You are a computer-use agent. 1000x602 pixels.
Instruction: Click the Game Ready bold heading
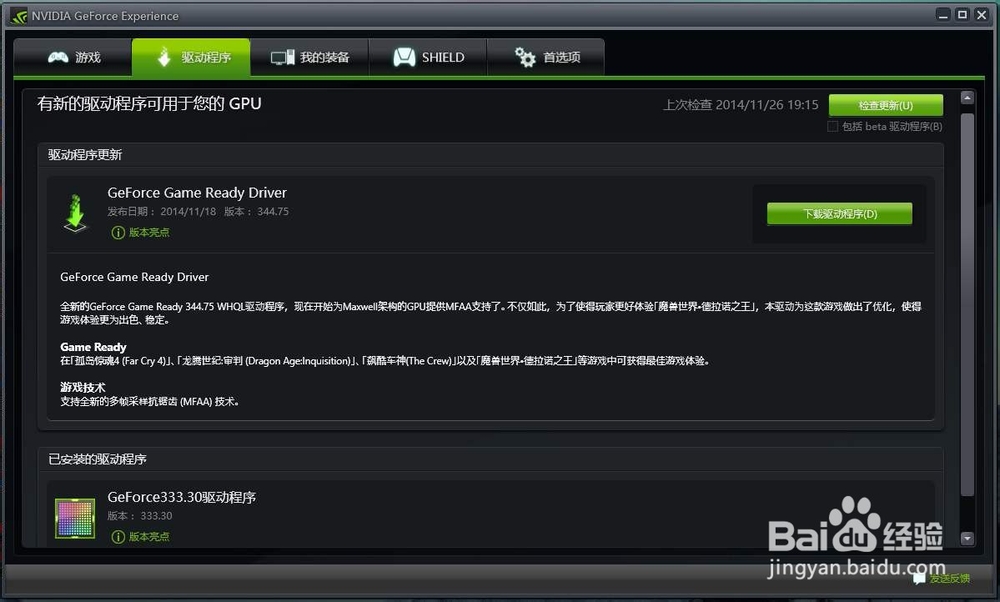(x=93, y=347)
